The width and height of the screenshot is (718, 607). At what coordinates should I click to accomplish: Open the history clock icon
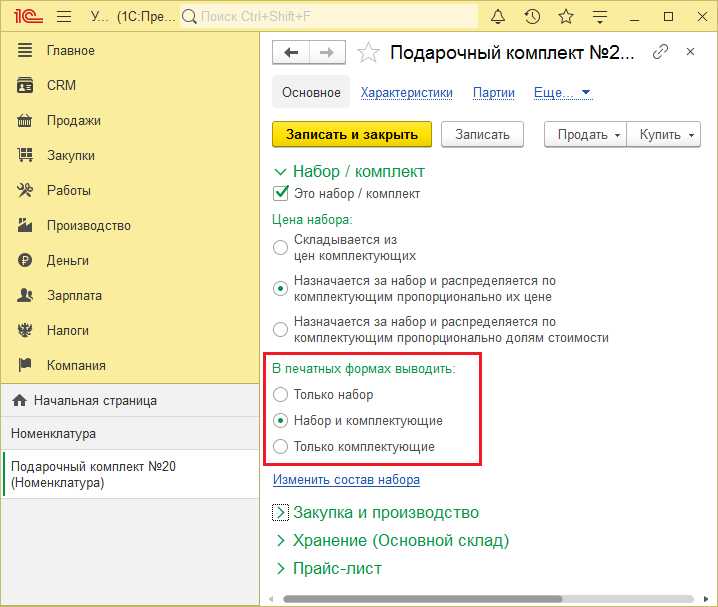coord(532,17)
